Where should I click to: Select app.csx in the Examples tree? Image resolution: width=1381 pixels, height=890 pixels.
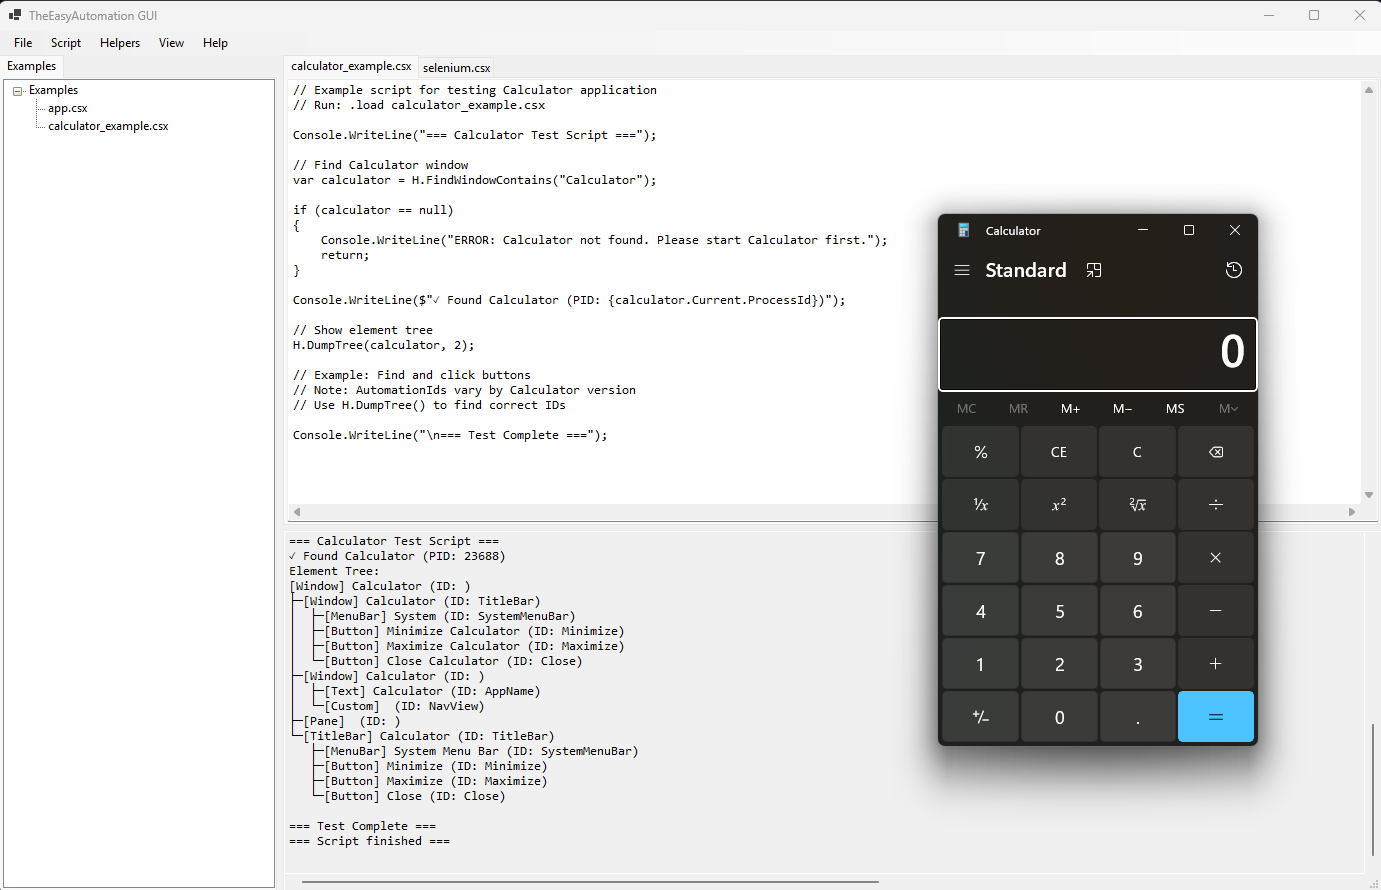tap(68, 108)
